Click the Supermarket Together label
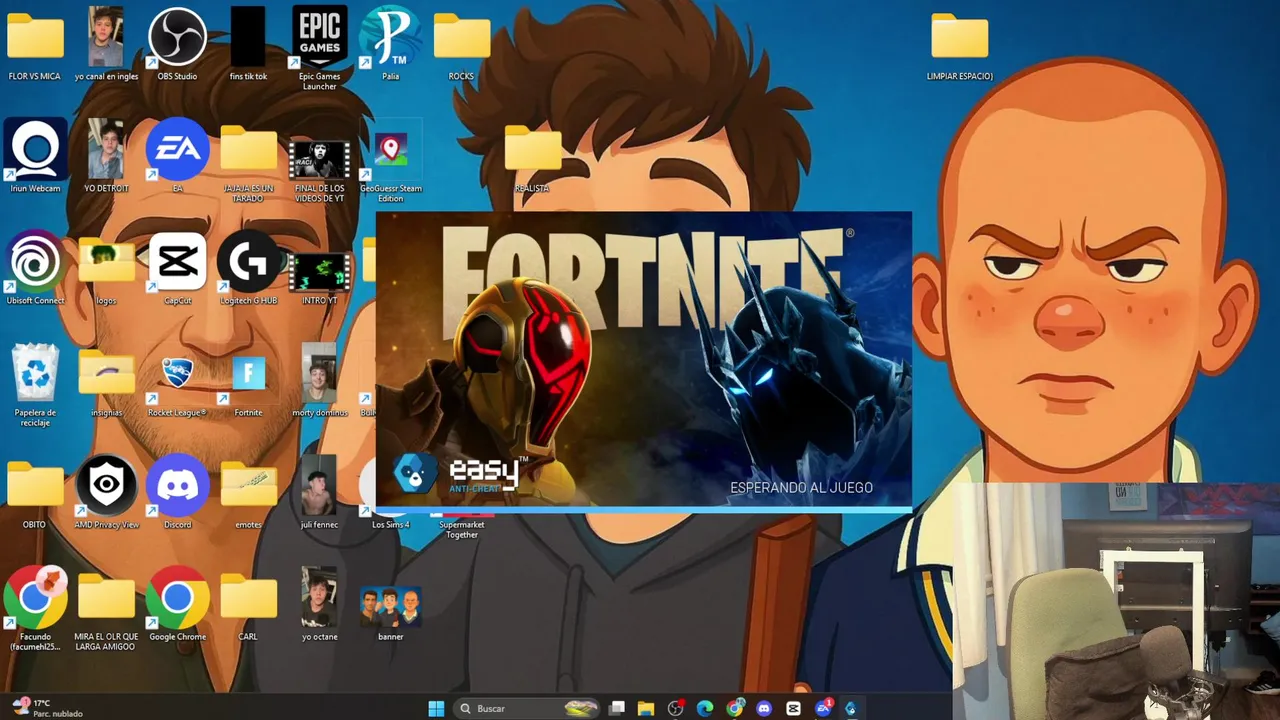 click(461, 529)
